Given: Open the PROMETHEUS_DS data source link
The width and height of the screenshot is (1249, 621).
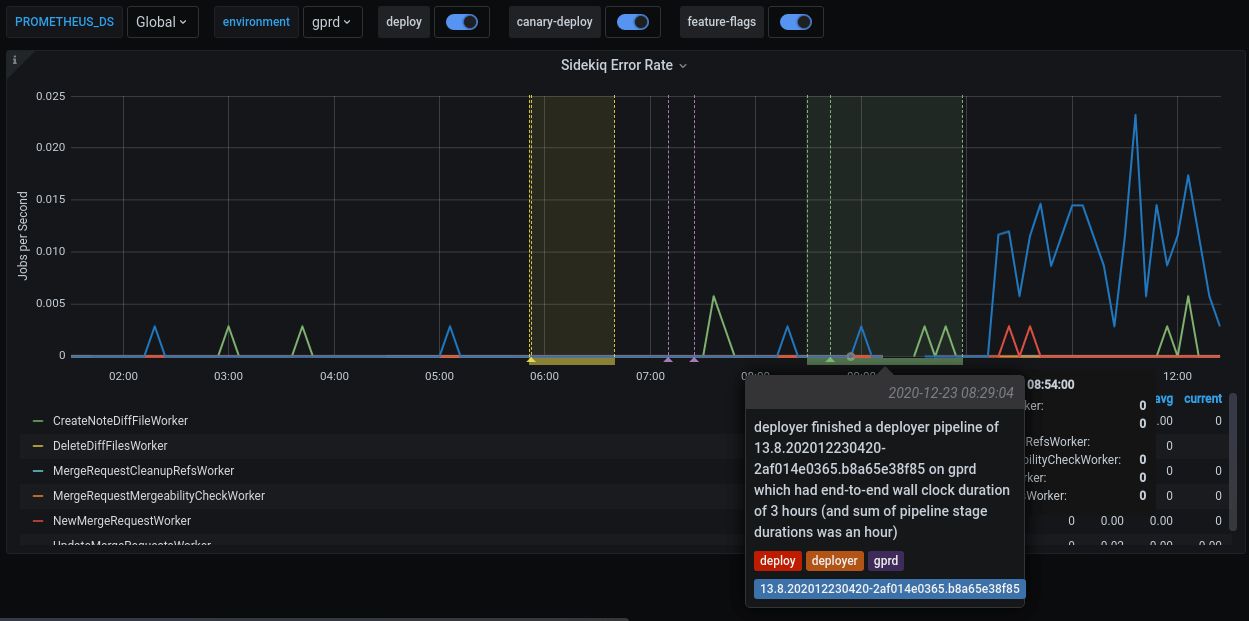Looking at the screenshot, I should [x=64, y=21].
